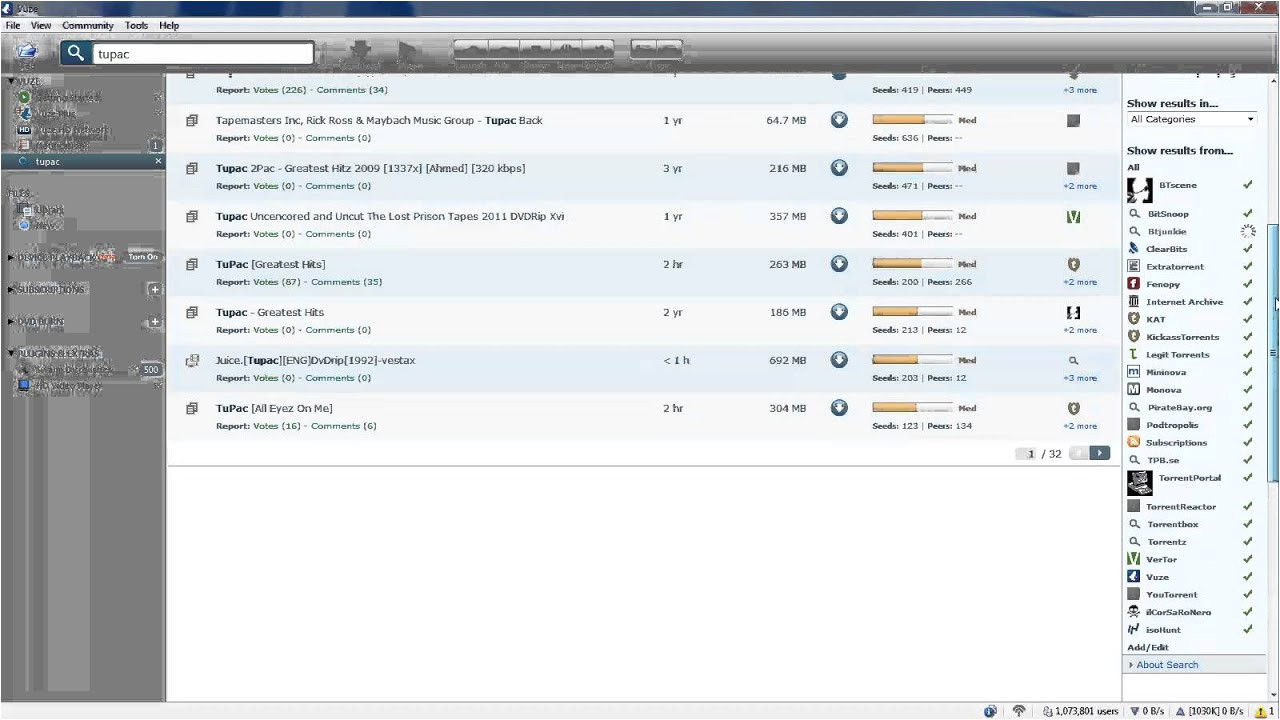This screenshot has height=720, width=1280.
Task: Click the search magnifier icon beside tupac field
Action: (x=76, y=53)
